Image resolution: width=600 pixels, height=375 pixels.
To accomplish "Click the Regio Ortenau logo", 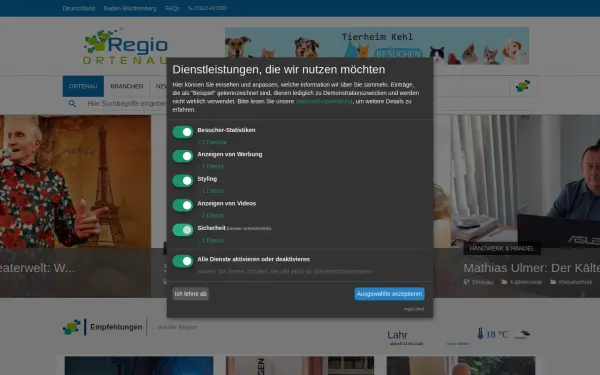I will tap(126, 46).
